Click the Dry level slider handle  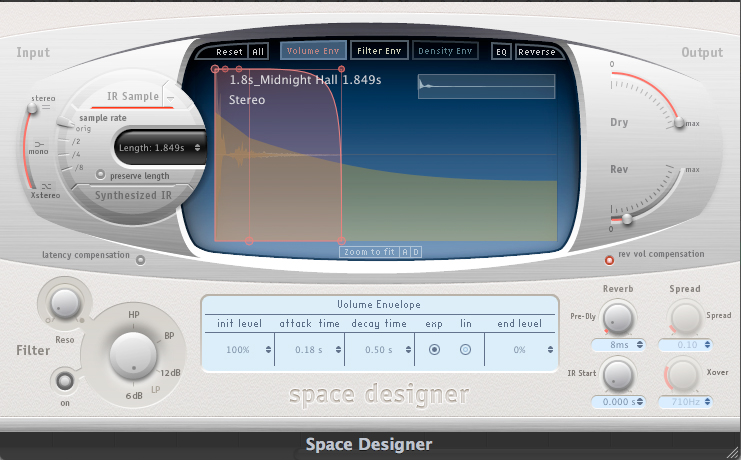[x=679, y=122]
